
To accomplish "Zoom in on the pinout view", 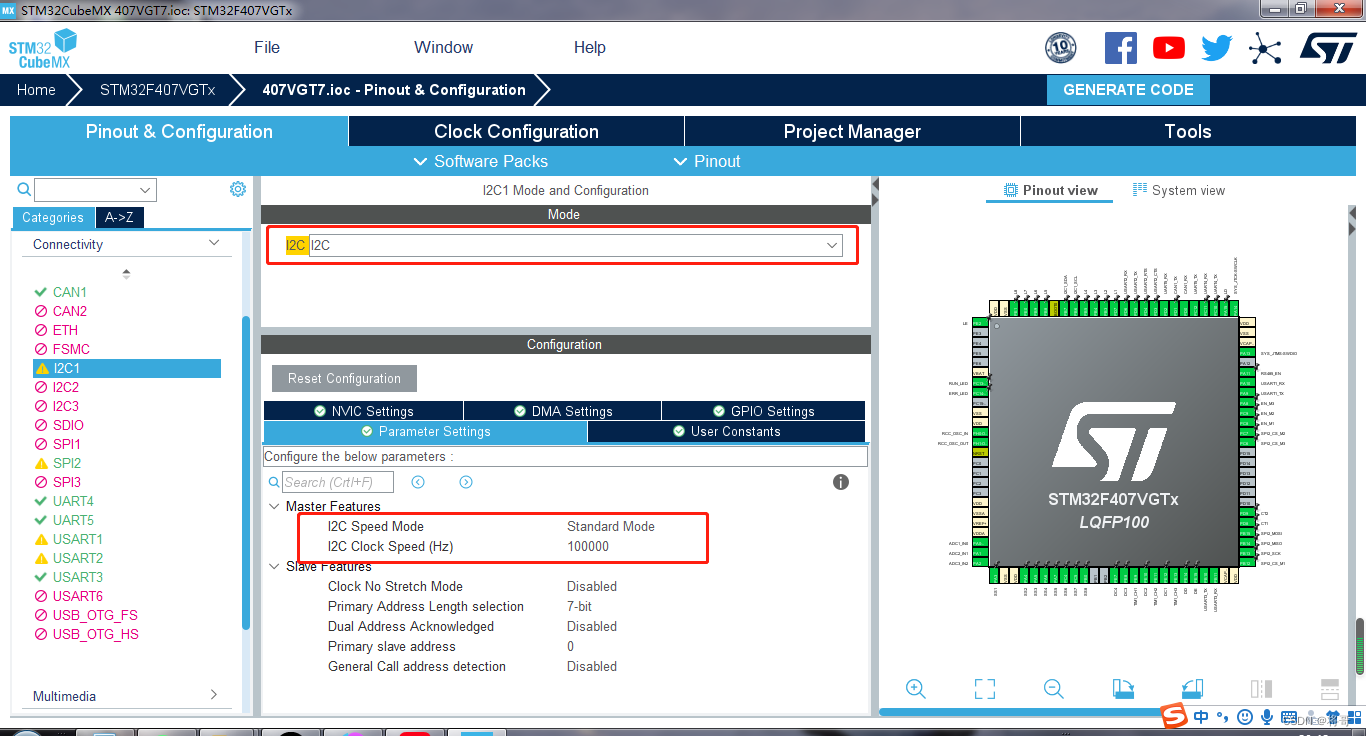I will pos(915,689).
